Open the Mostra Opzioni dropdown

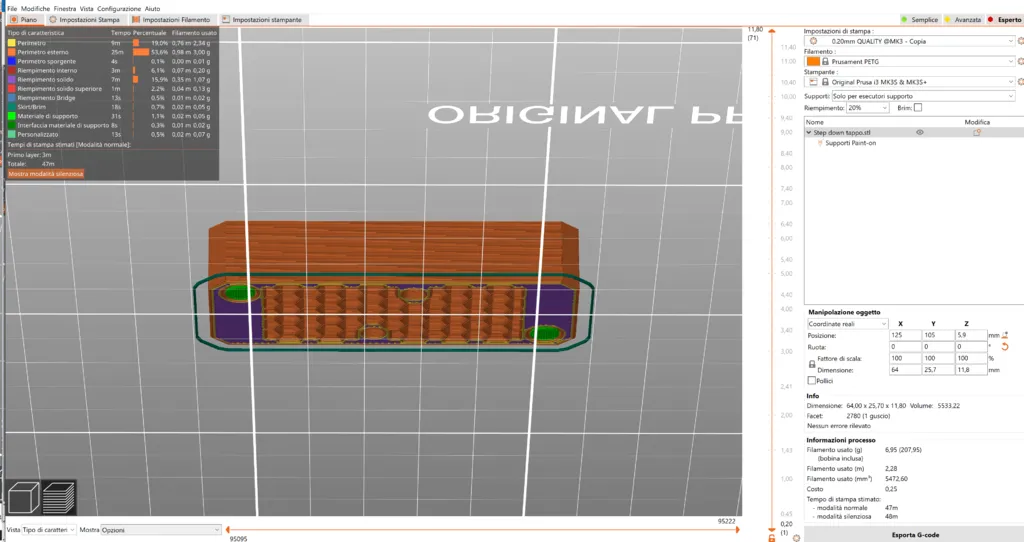(x=161, y=530)
